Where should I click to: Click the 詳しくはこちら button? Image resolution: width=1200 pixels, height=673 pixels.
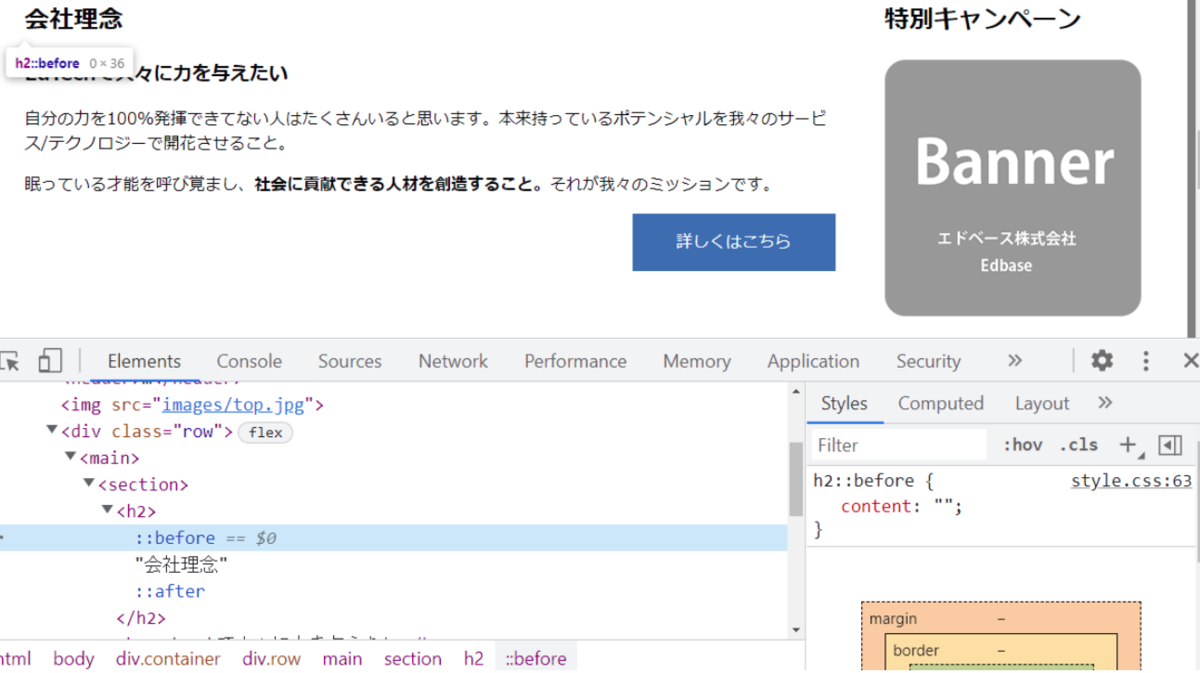pos(734,242)
